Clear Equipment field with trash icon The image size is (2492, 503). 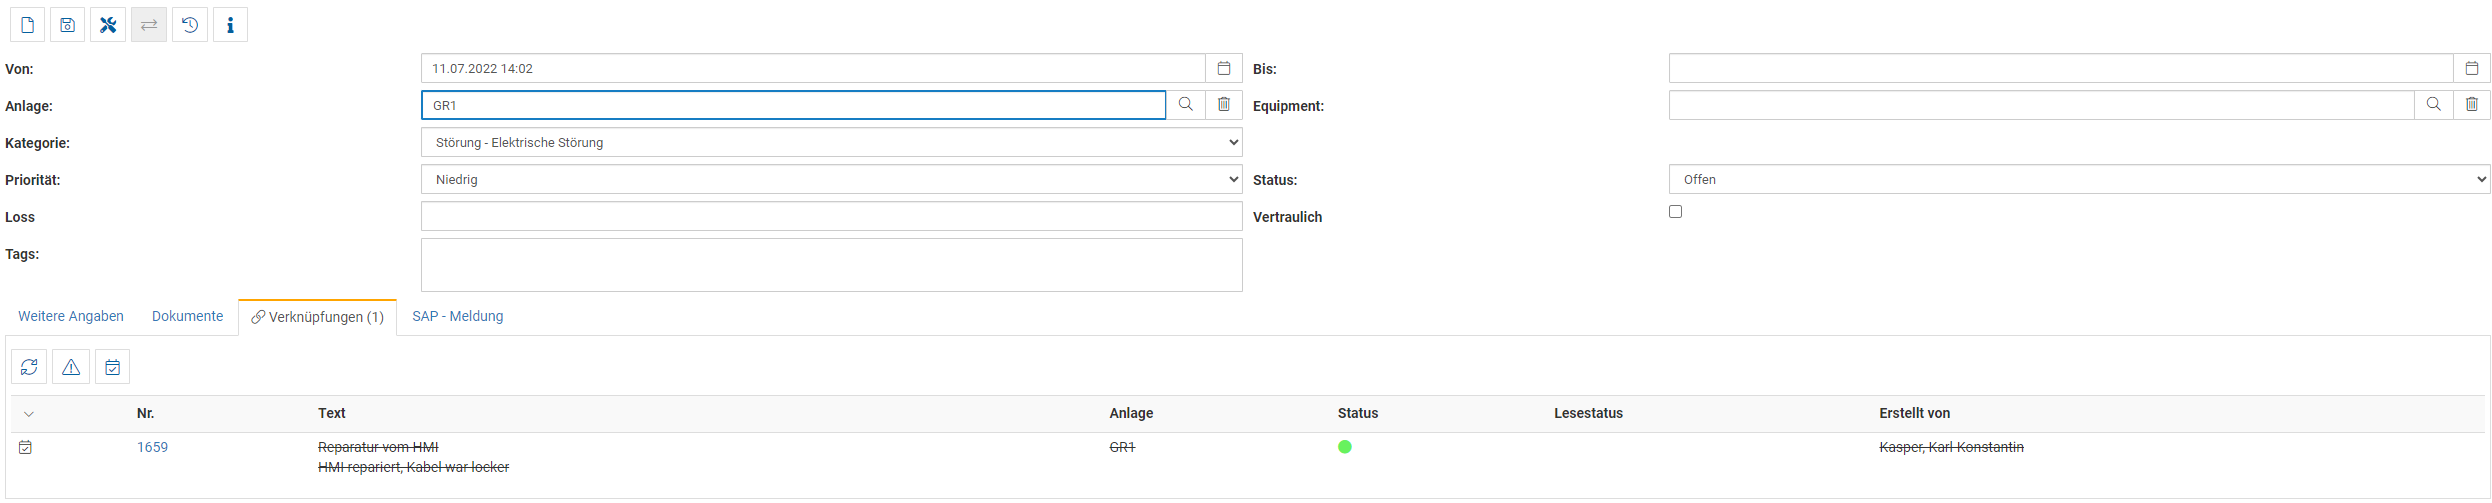coord(2471,105)
